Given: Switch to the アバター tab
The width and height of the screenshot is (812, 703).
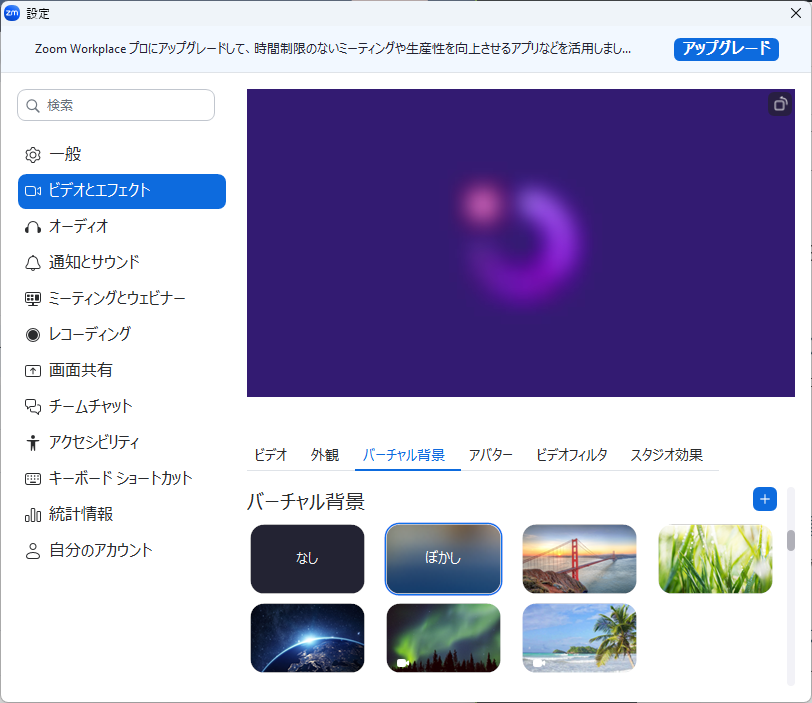Looking at the screenshot, I should click(490, 455).
